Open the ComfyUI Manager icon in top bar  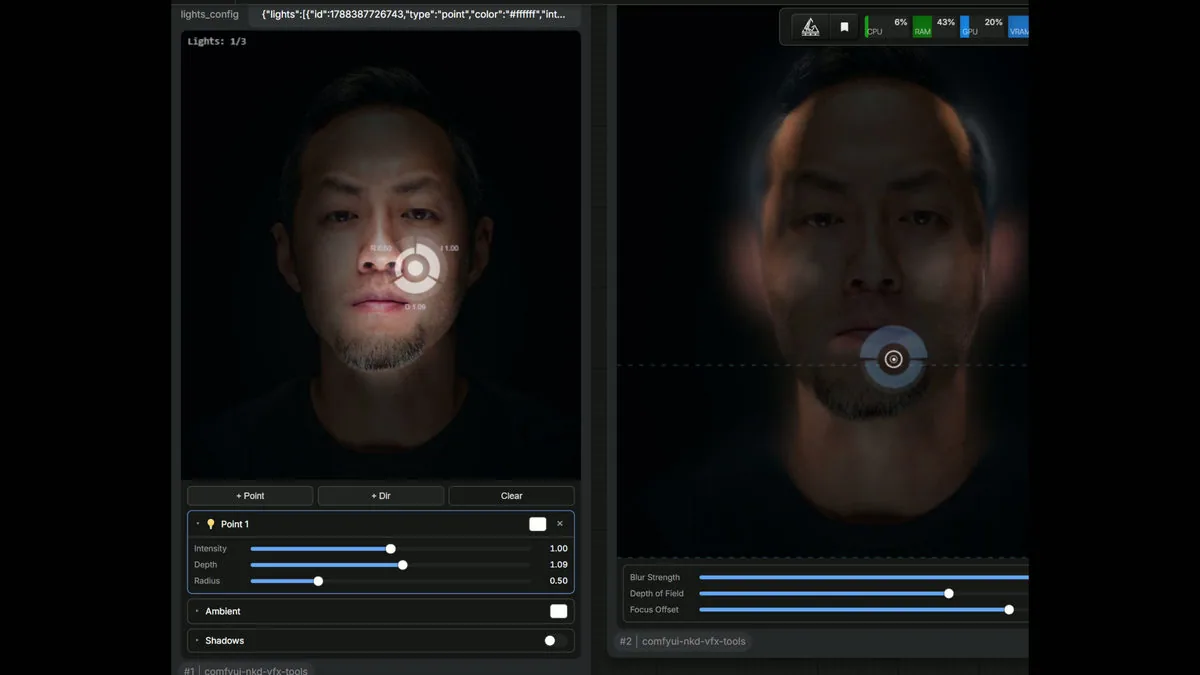[x=810, y=27]
